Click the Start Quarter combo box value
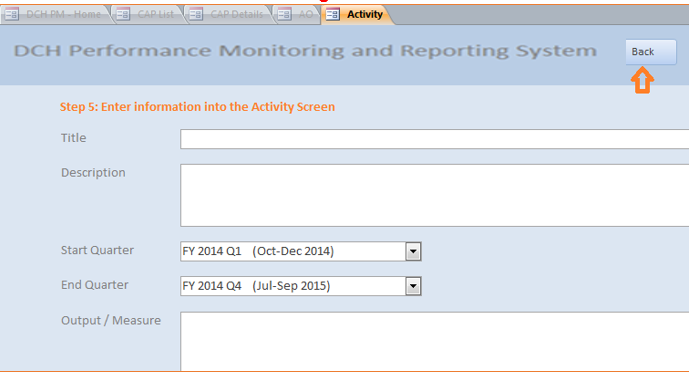 [293, 251]
